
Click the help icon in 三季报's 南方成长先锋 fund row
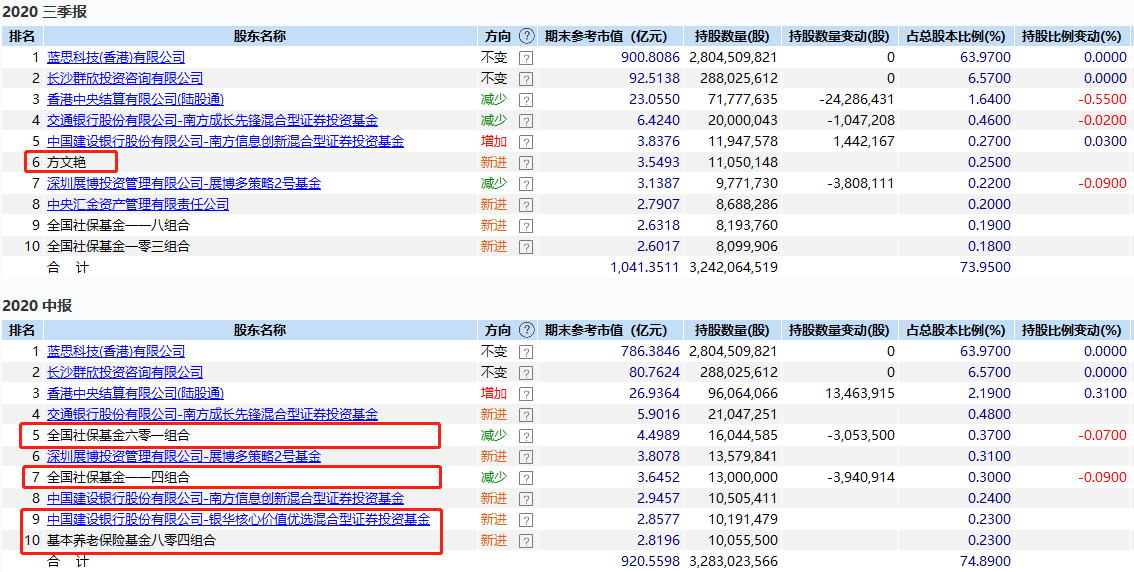click(x=526, y=121)
